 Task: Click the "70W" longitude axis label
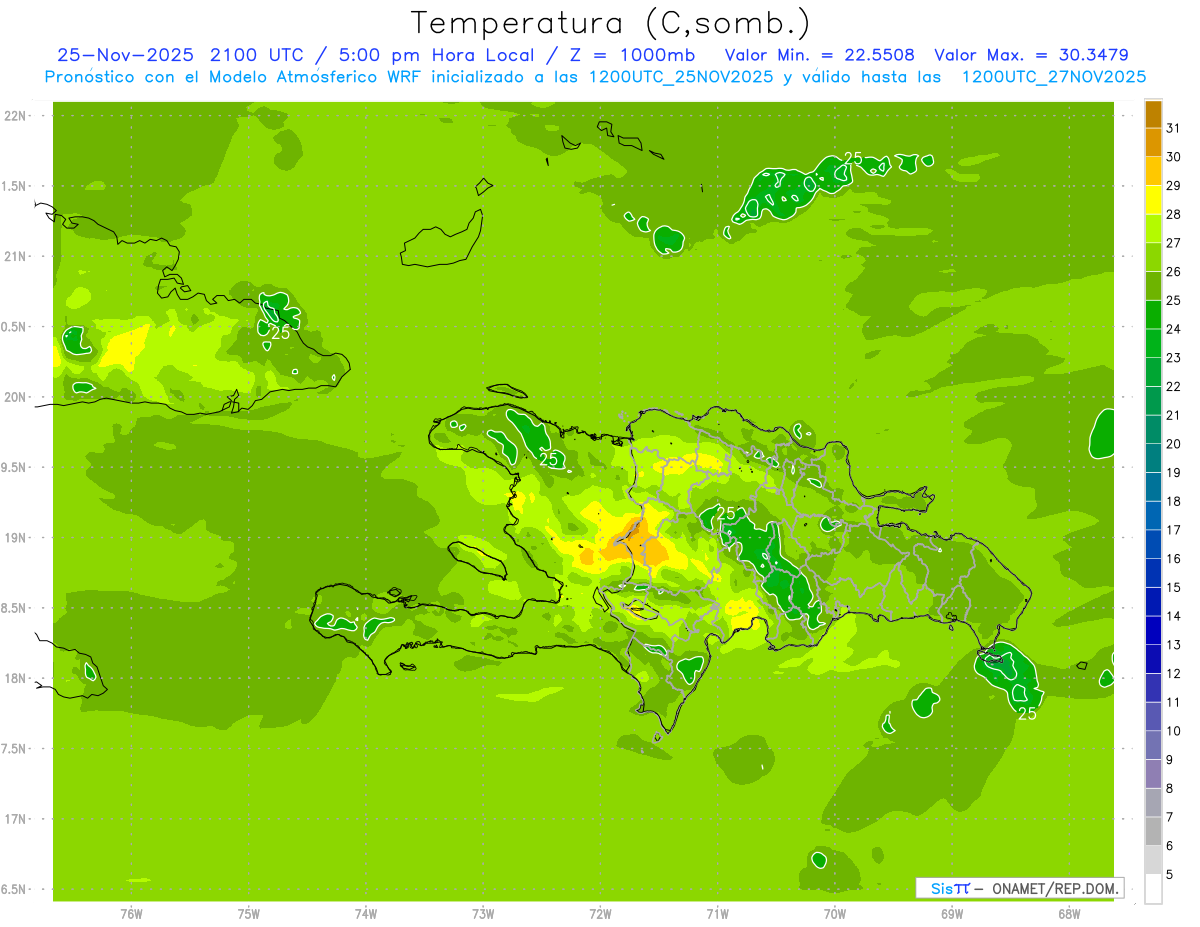[834, 914]
